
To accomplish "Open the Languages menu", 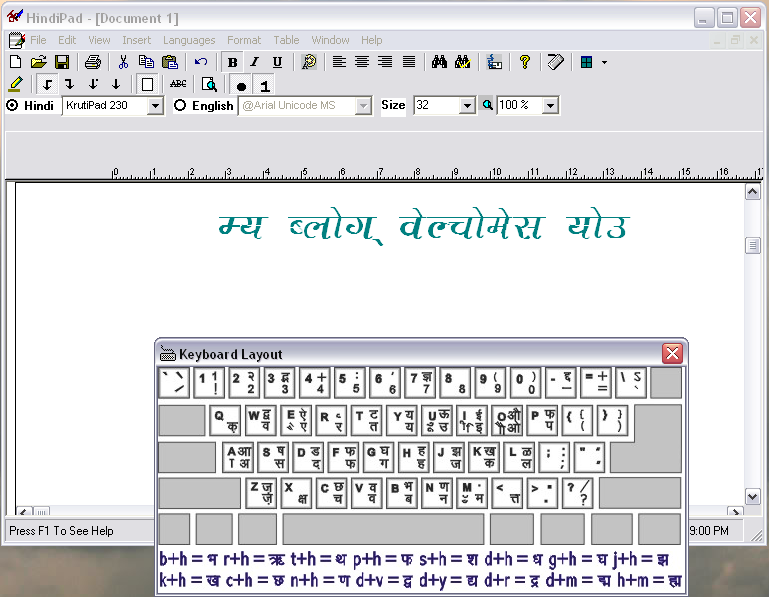I will point(189,40).
